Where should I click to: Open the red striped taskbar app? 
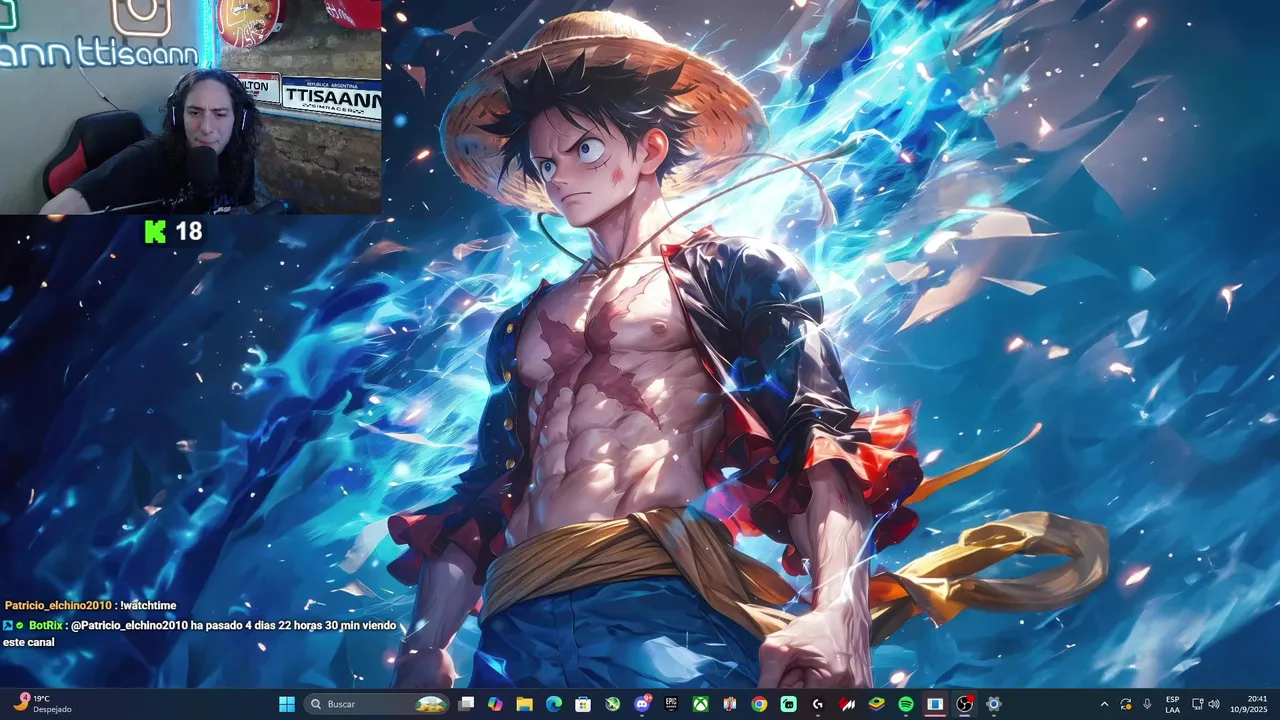(x=847, y=704)
